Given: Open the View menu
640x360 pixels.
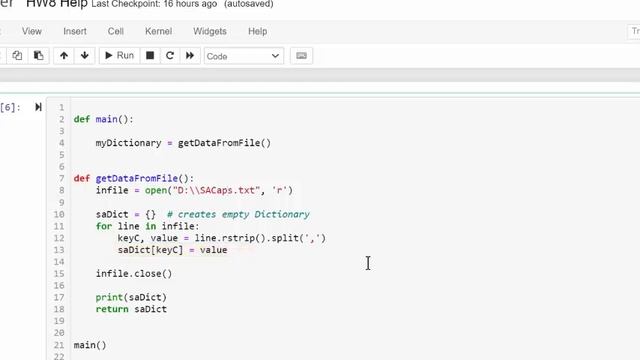Looking at the screenshot, I should coord(32,31).
